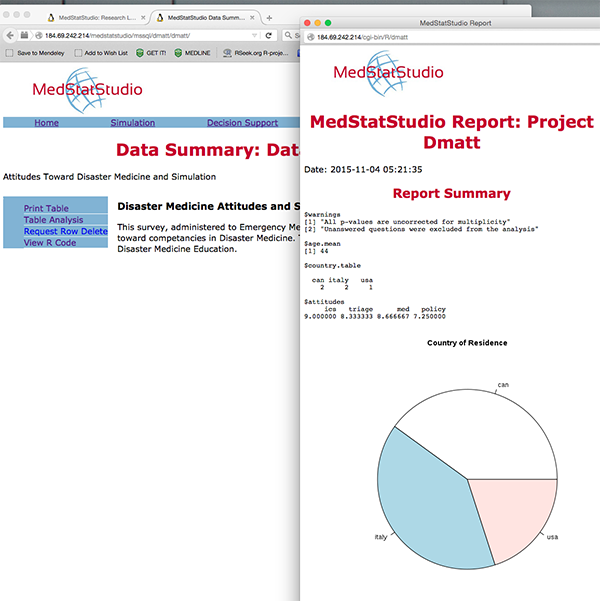Open the address bar history dropdown arrow
This screenshot has width=600, height=601.
pos(254,36)
